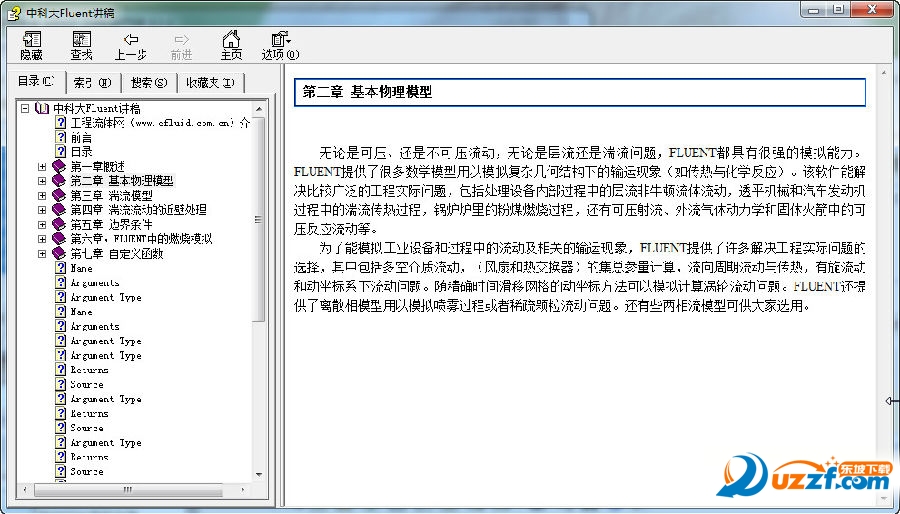Open the Options (选项) toolbar menu
900x514 pixels.
[281, 46]
